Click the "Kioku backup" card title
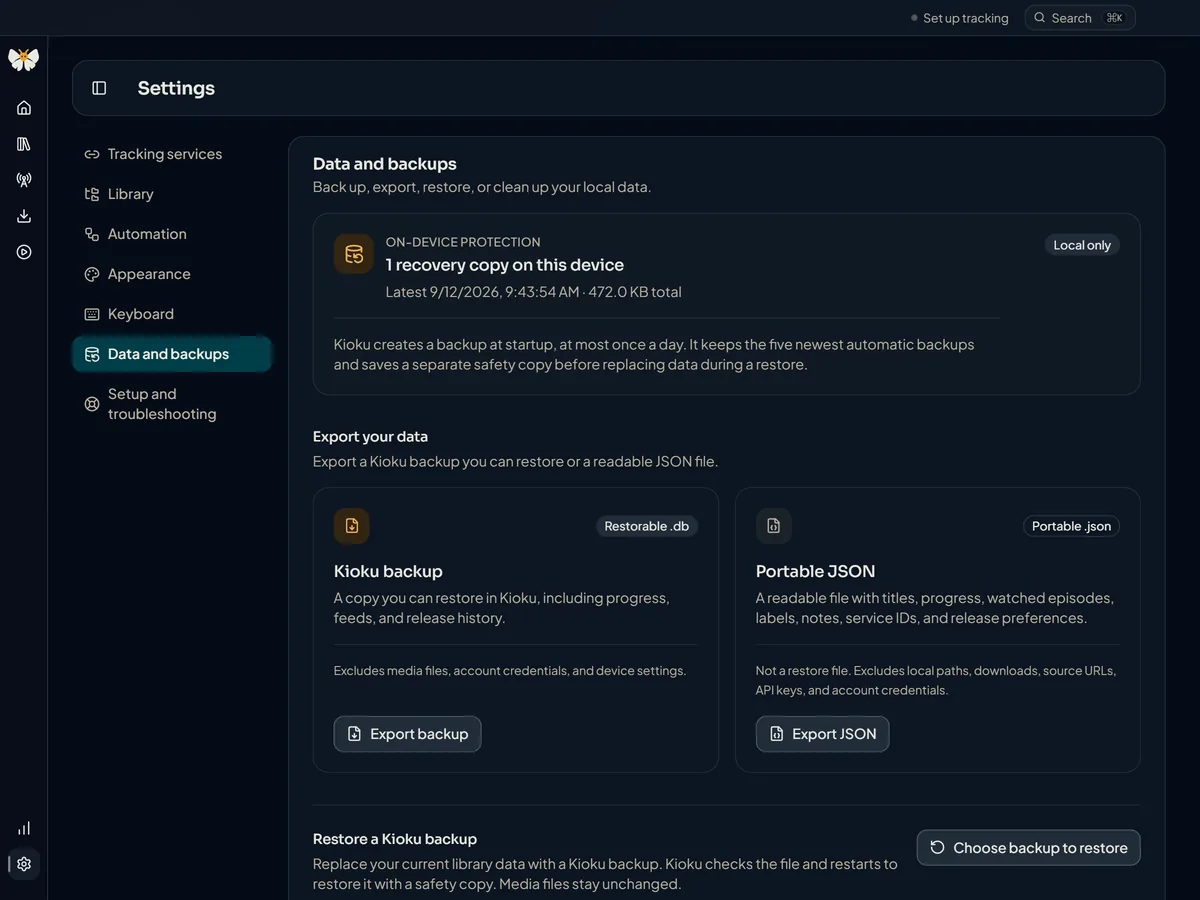Viewport: 1200px width, 900px height. 388,571
